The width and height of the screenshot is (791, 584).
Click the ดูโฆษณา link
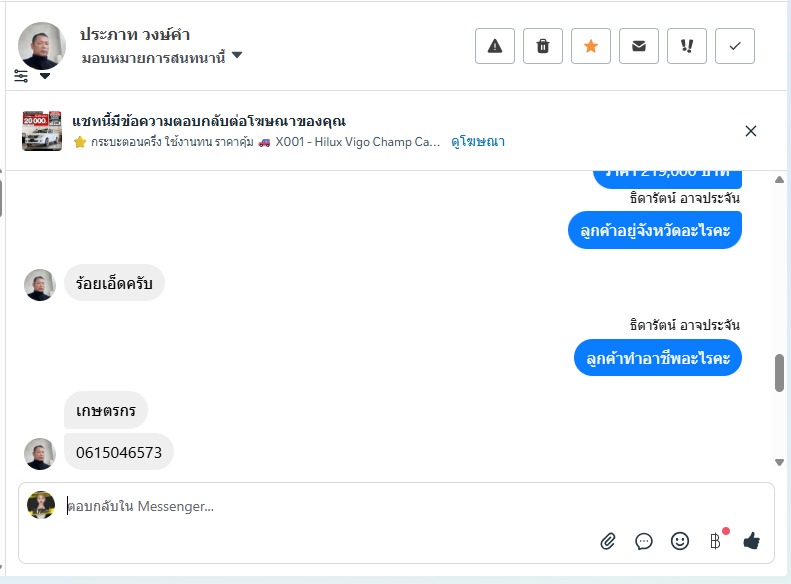(478, 142)
